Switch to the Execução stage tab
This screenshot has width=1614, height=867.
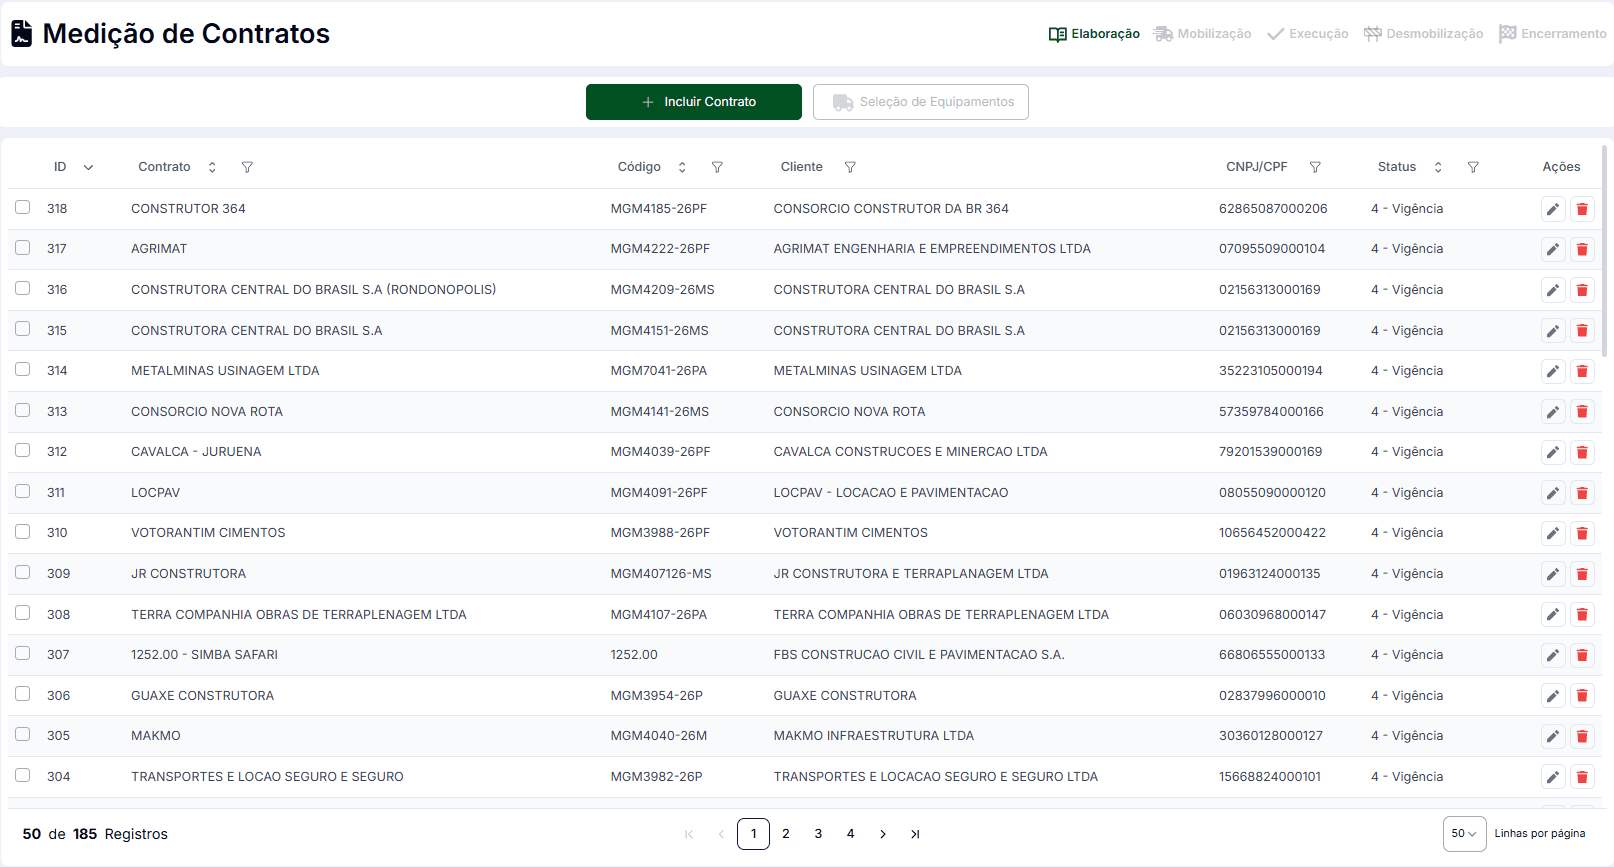(x=1307, y=34)
